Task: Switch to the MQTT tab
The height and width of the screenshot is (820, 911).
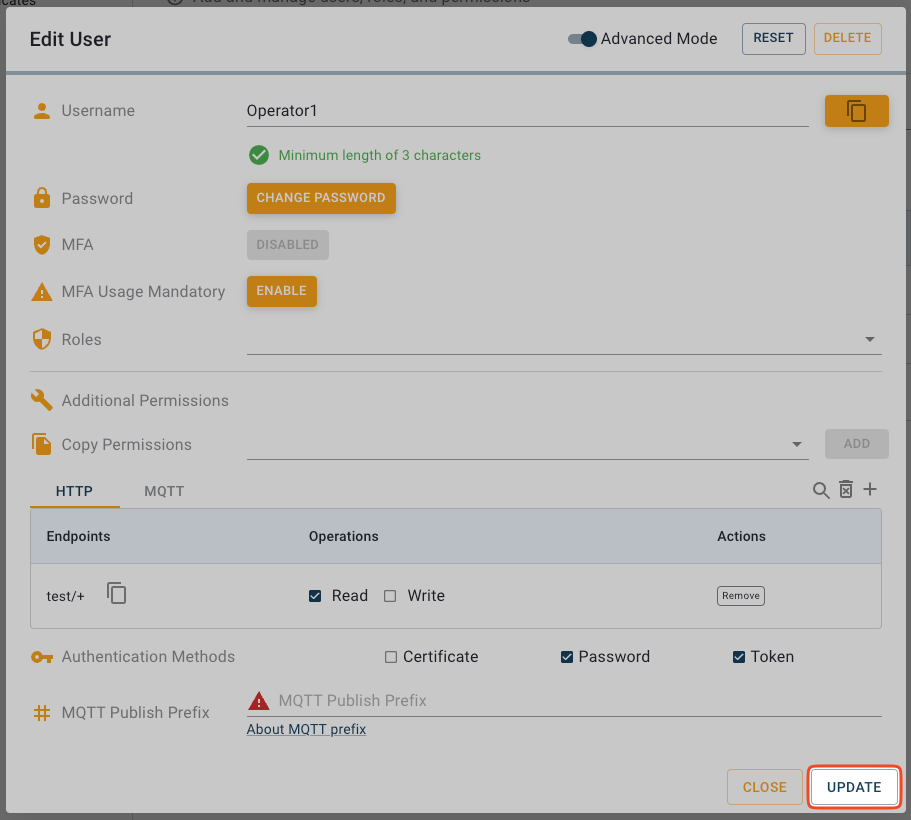Action: click(x=164, y=491)
